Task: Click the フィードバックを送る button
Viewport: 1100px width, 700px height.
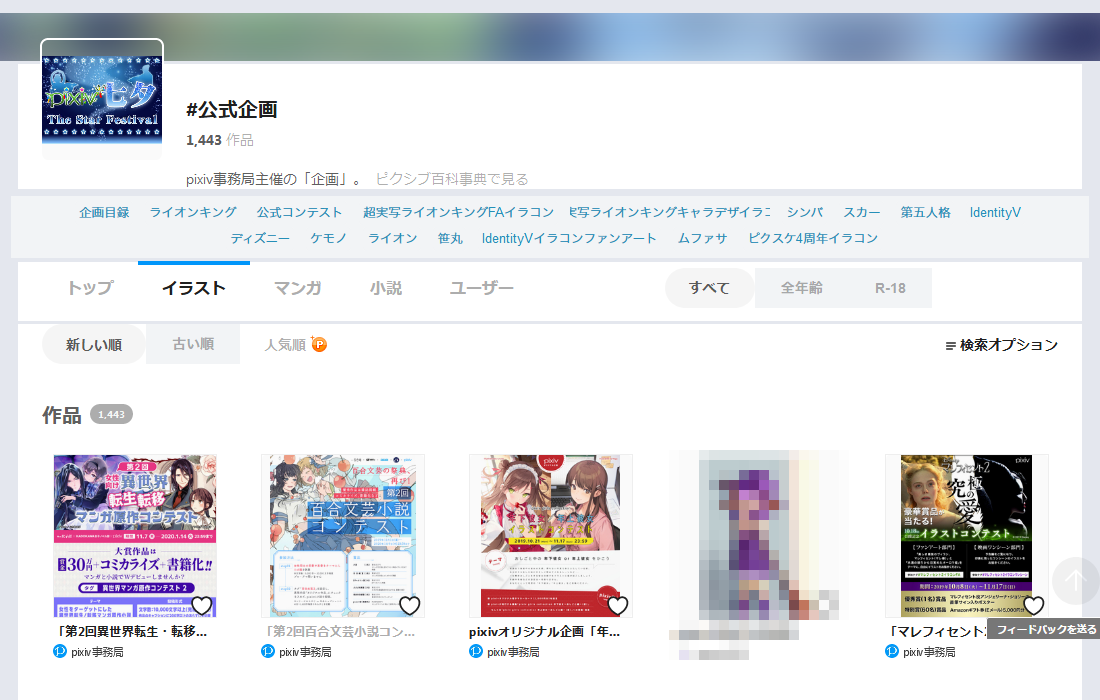Action: (1045, 629)
